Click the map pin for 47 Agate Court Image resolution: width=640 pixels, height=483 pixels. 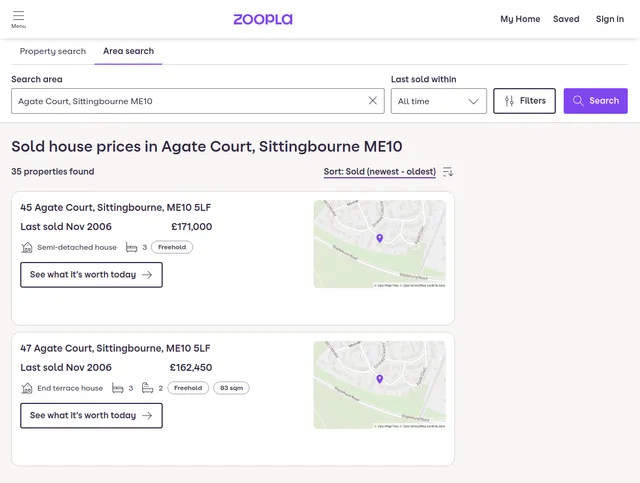(379, 379)
